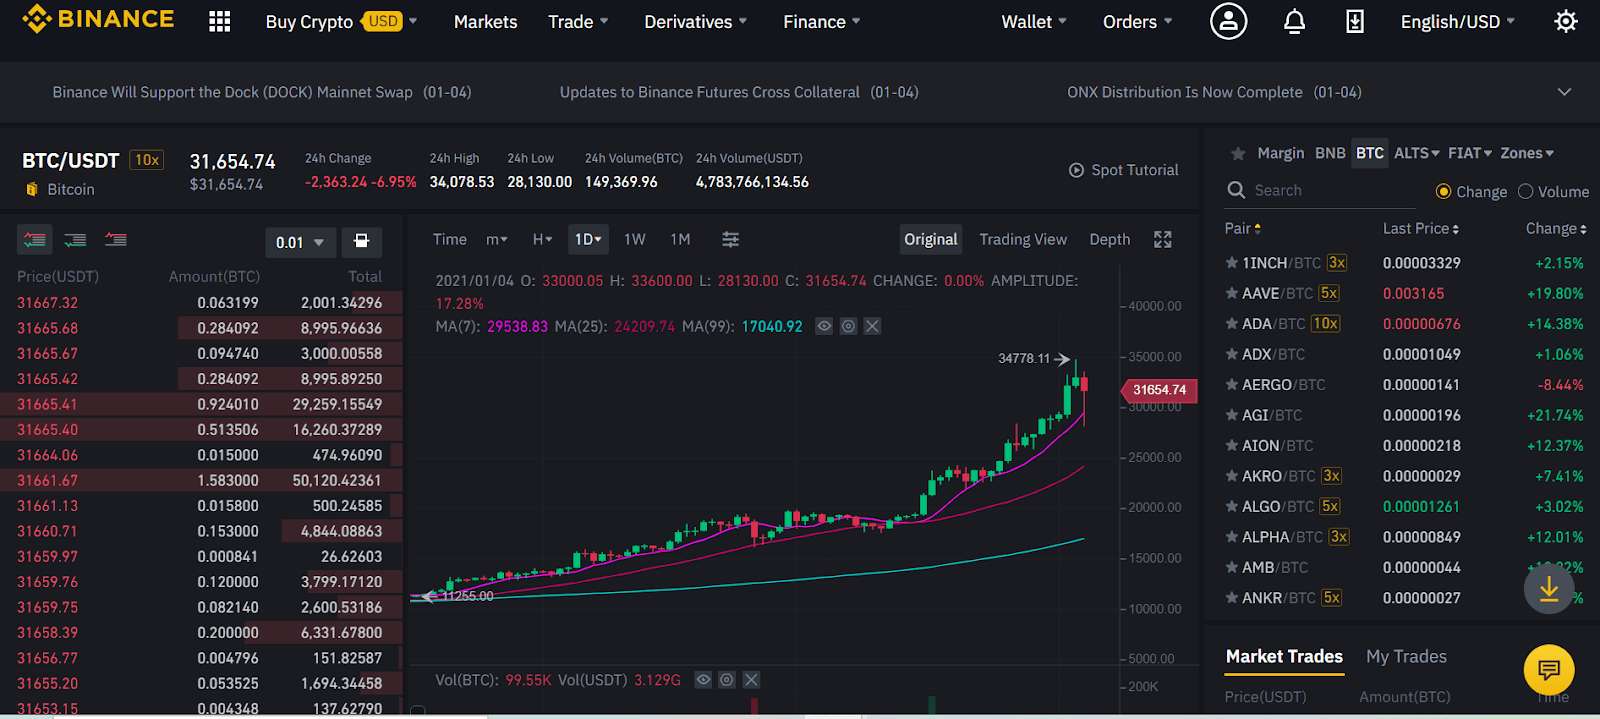The width and height of the screenshot is (1600, 719).
Task: Open DOCK Mainnet Swap announcement
Action: pos(262,92)
